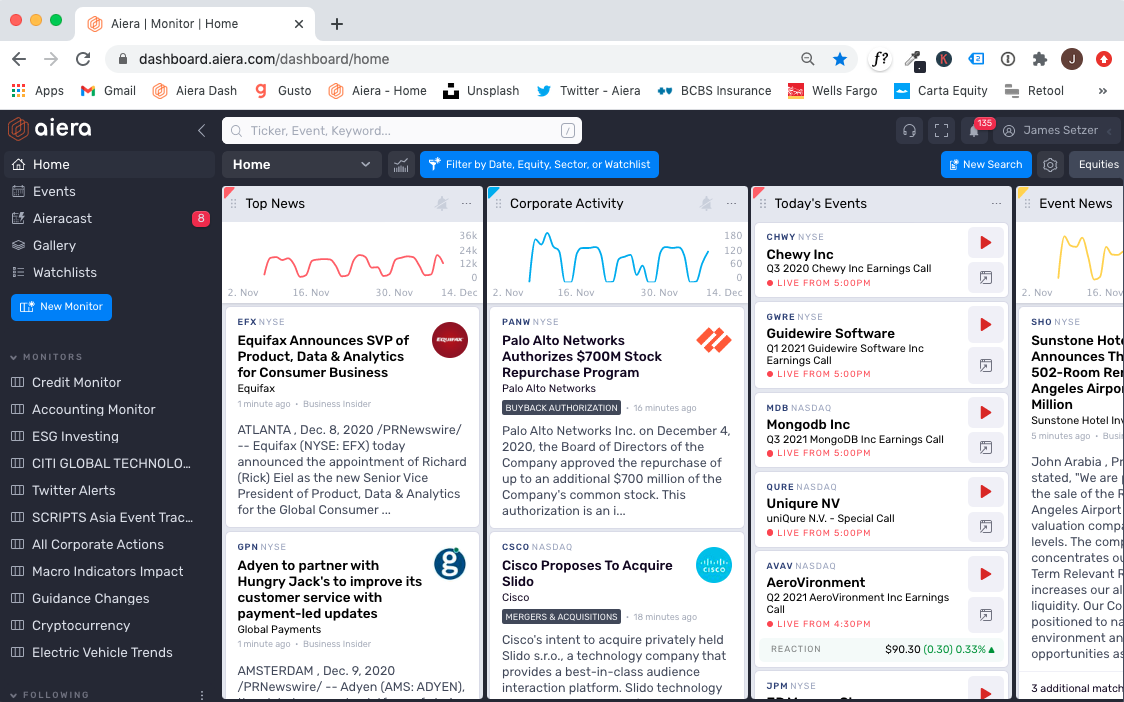Play the AeroVironment earnings call
This screenshot has height=702, width=1124.
click(986, 574)
